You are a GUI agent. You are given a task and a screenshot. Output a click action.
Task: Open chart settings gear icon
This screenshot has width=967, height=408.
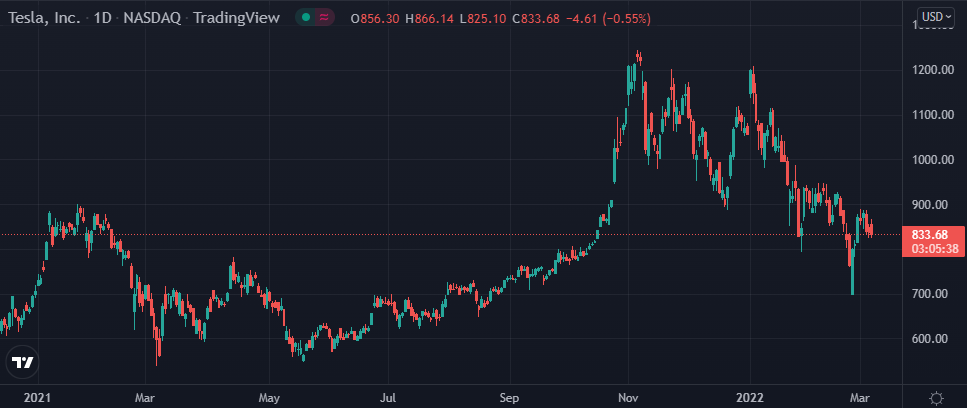tap(937, 397)
